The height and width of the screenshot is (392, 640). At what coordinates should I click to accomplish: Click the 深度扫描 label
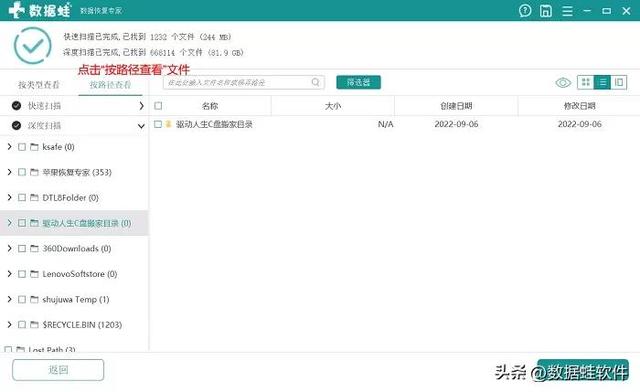coord(44,126)
